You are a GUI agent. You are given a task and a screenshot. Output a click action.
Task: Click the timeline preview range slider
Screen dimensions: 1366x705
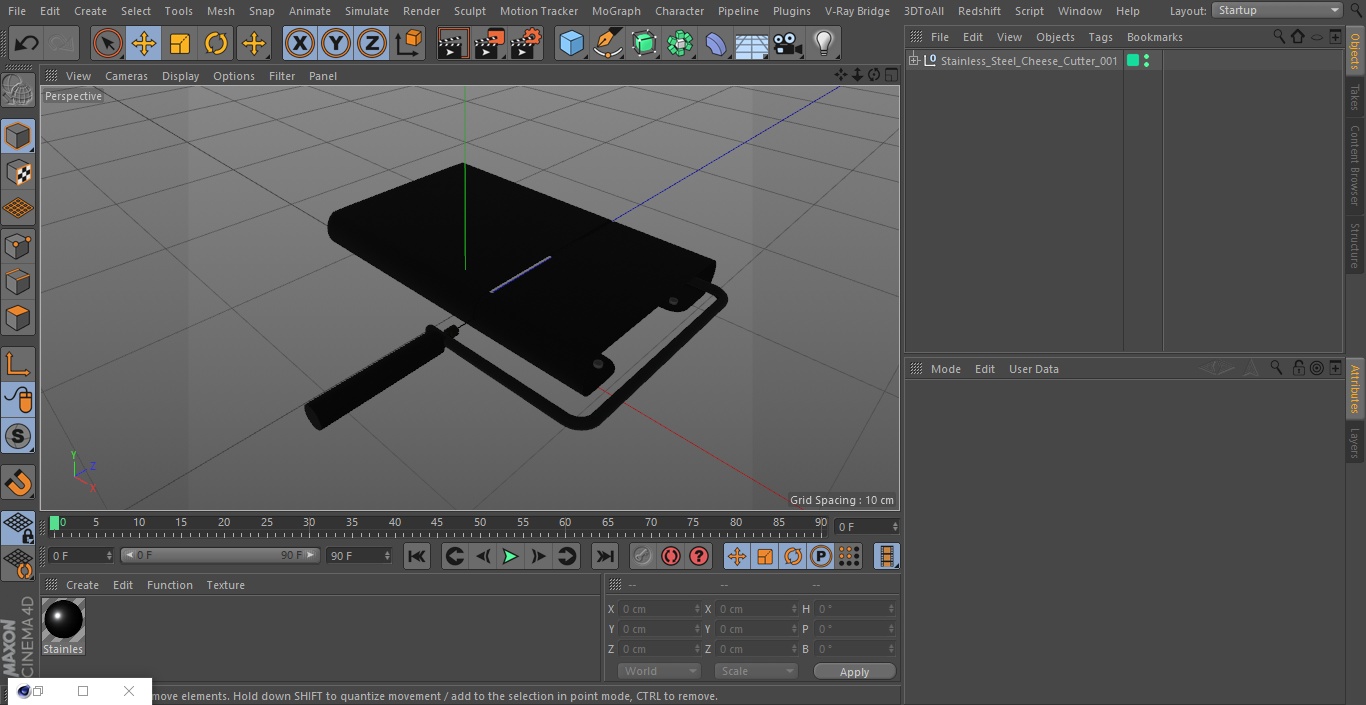tap(220, 555)
